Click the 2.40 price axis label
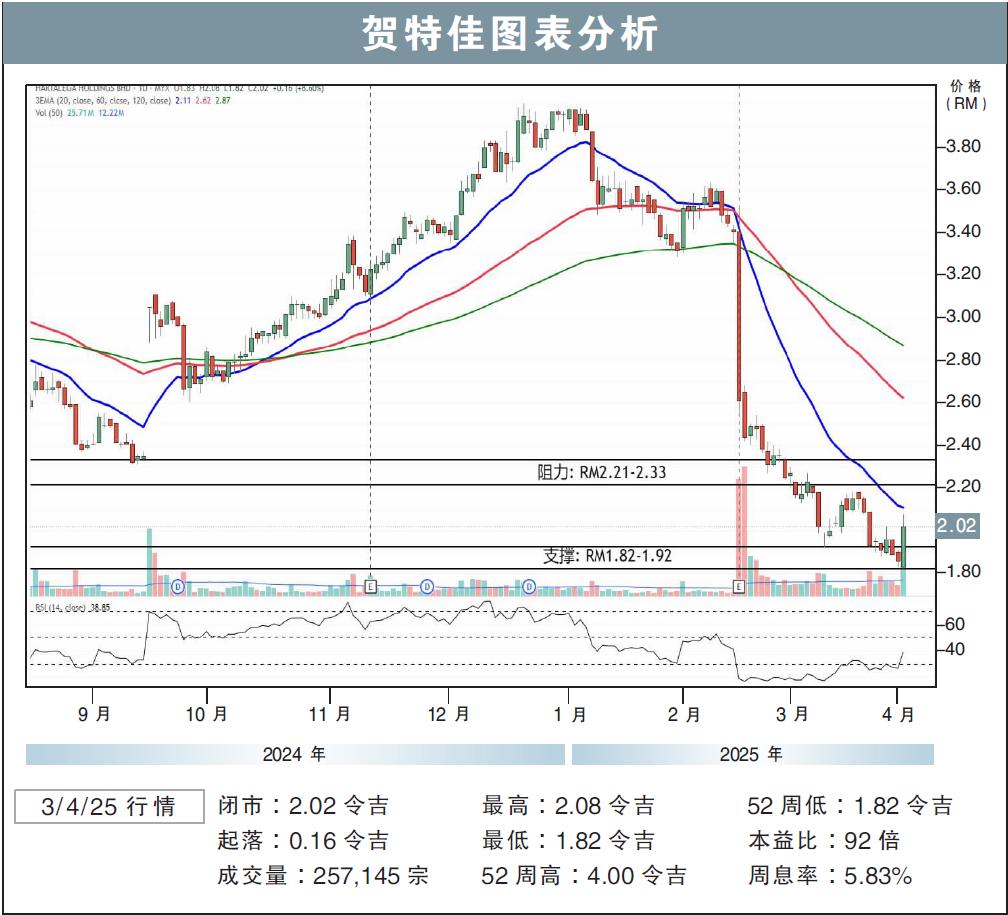 (963, 444)
